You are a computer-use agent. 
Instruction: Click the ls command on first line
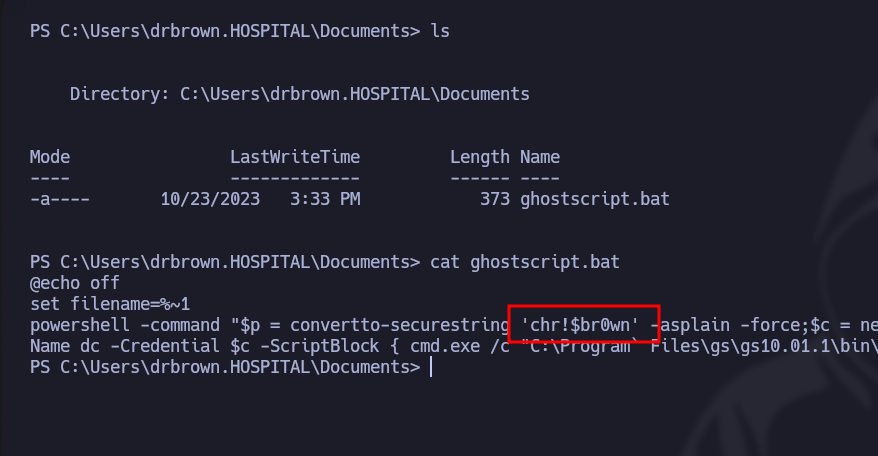coord(440,31)
